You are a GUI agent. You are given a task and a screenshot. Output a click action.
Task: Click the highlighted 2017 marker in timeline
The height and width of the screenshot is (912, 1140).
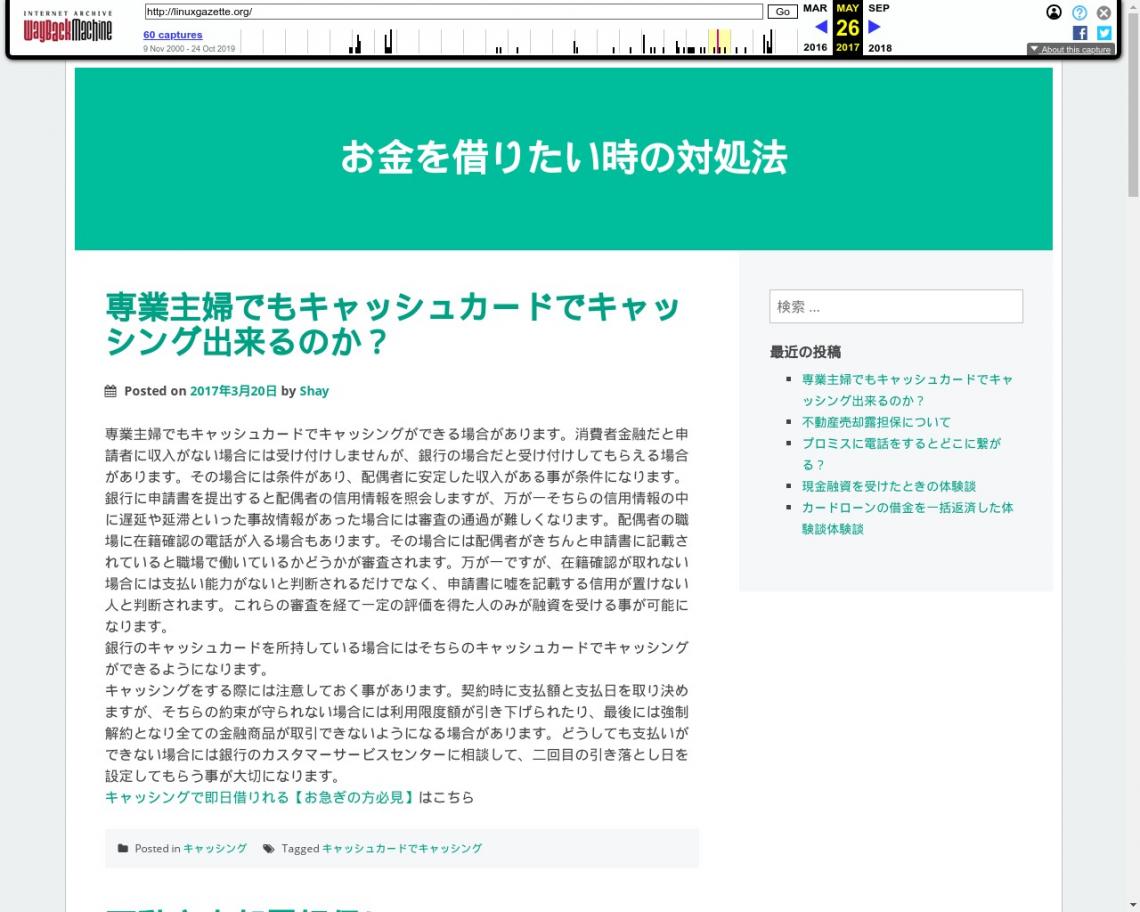click(x=719, y=41)
